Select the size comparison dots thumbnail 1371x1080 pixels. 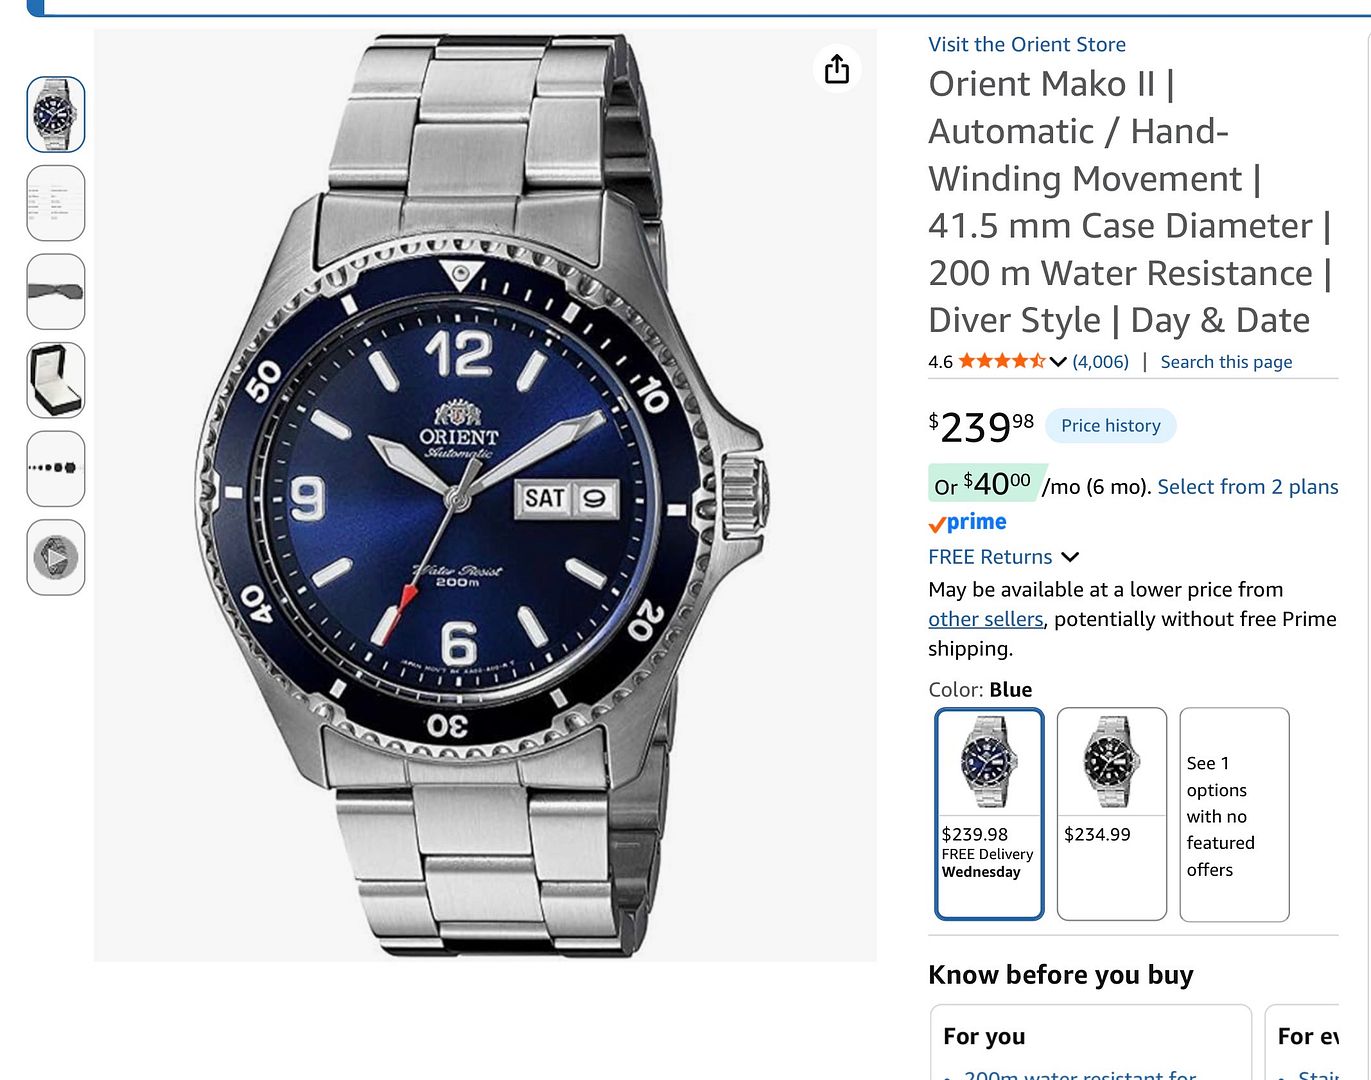(x=56, y=468)
